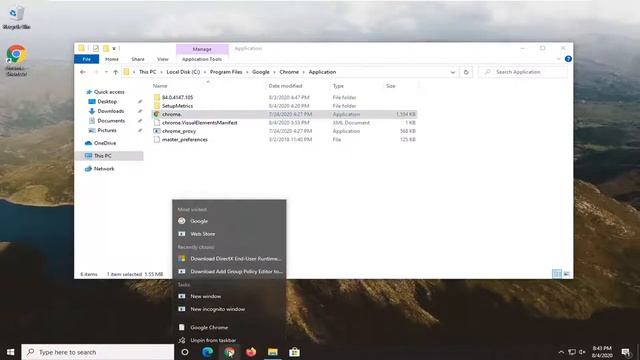Select the Manage contextual tab

click(202, 49)
